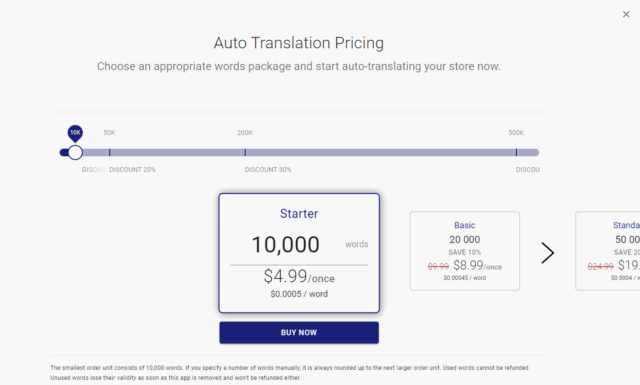The height and width of the screenshot is (385, 640).
Task: Select the partially visible Standard package card
Action: [608, 251]
